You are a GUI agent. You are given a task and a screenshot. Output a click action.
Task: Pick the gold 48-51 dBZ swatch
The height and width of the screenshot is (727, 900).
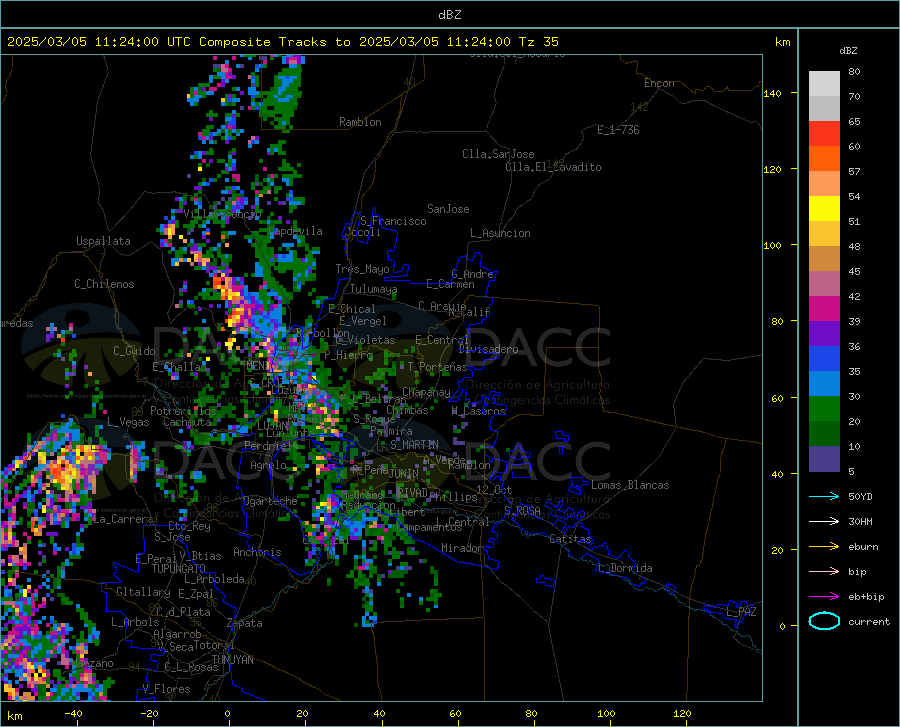824,234
